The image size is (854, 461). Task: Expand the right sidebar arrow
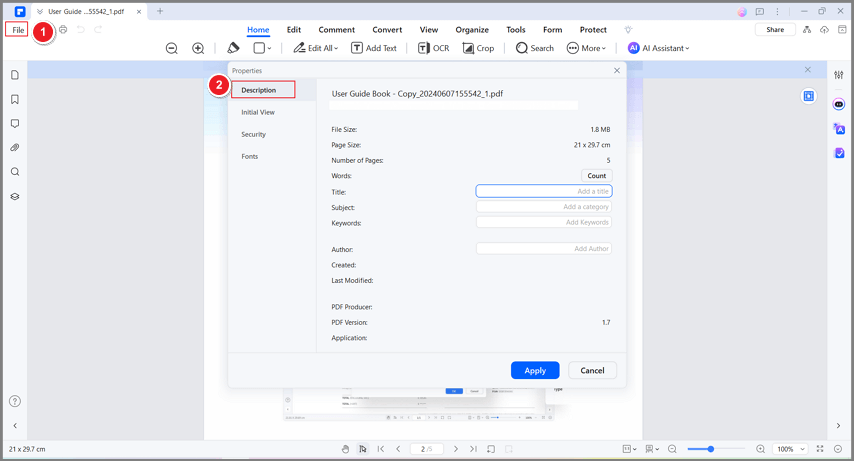839,426
